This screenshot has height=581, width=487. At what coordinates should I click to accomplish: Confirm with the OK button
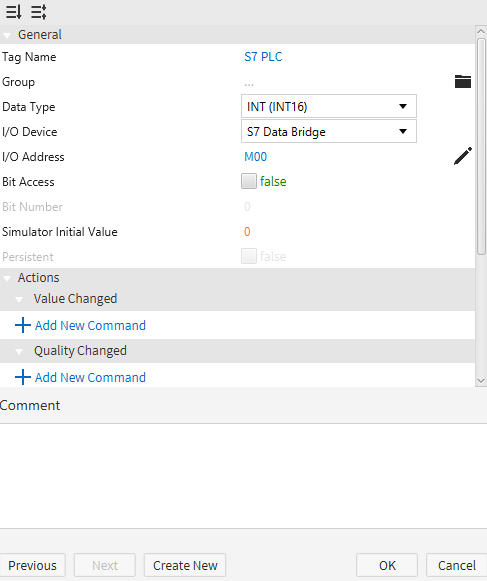[x=387, y=565]
